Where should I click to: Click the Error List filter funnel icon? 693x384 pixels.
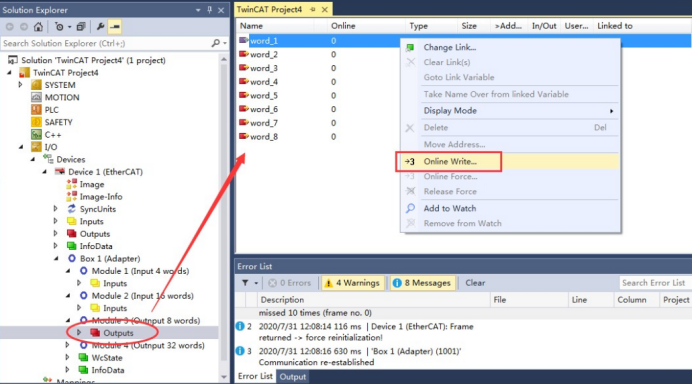click(245, 283)
